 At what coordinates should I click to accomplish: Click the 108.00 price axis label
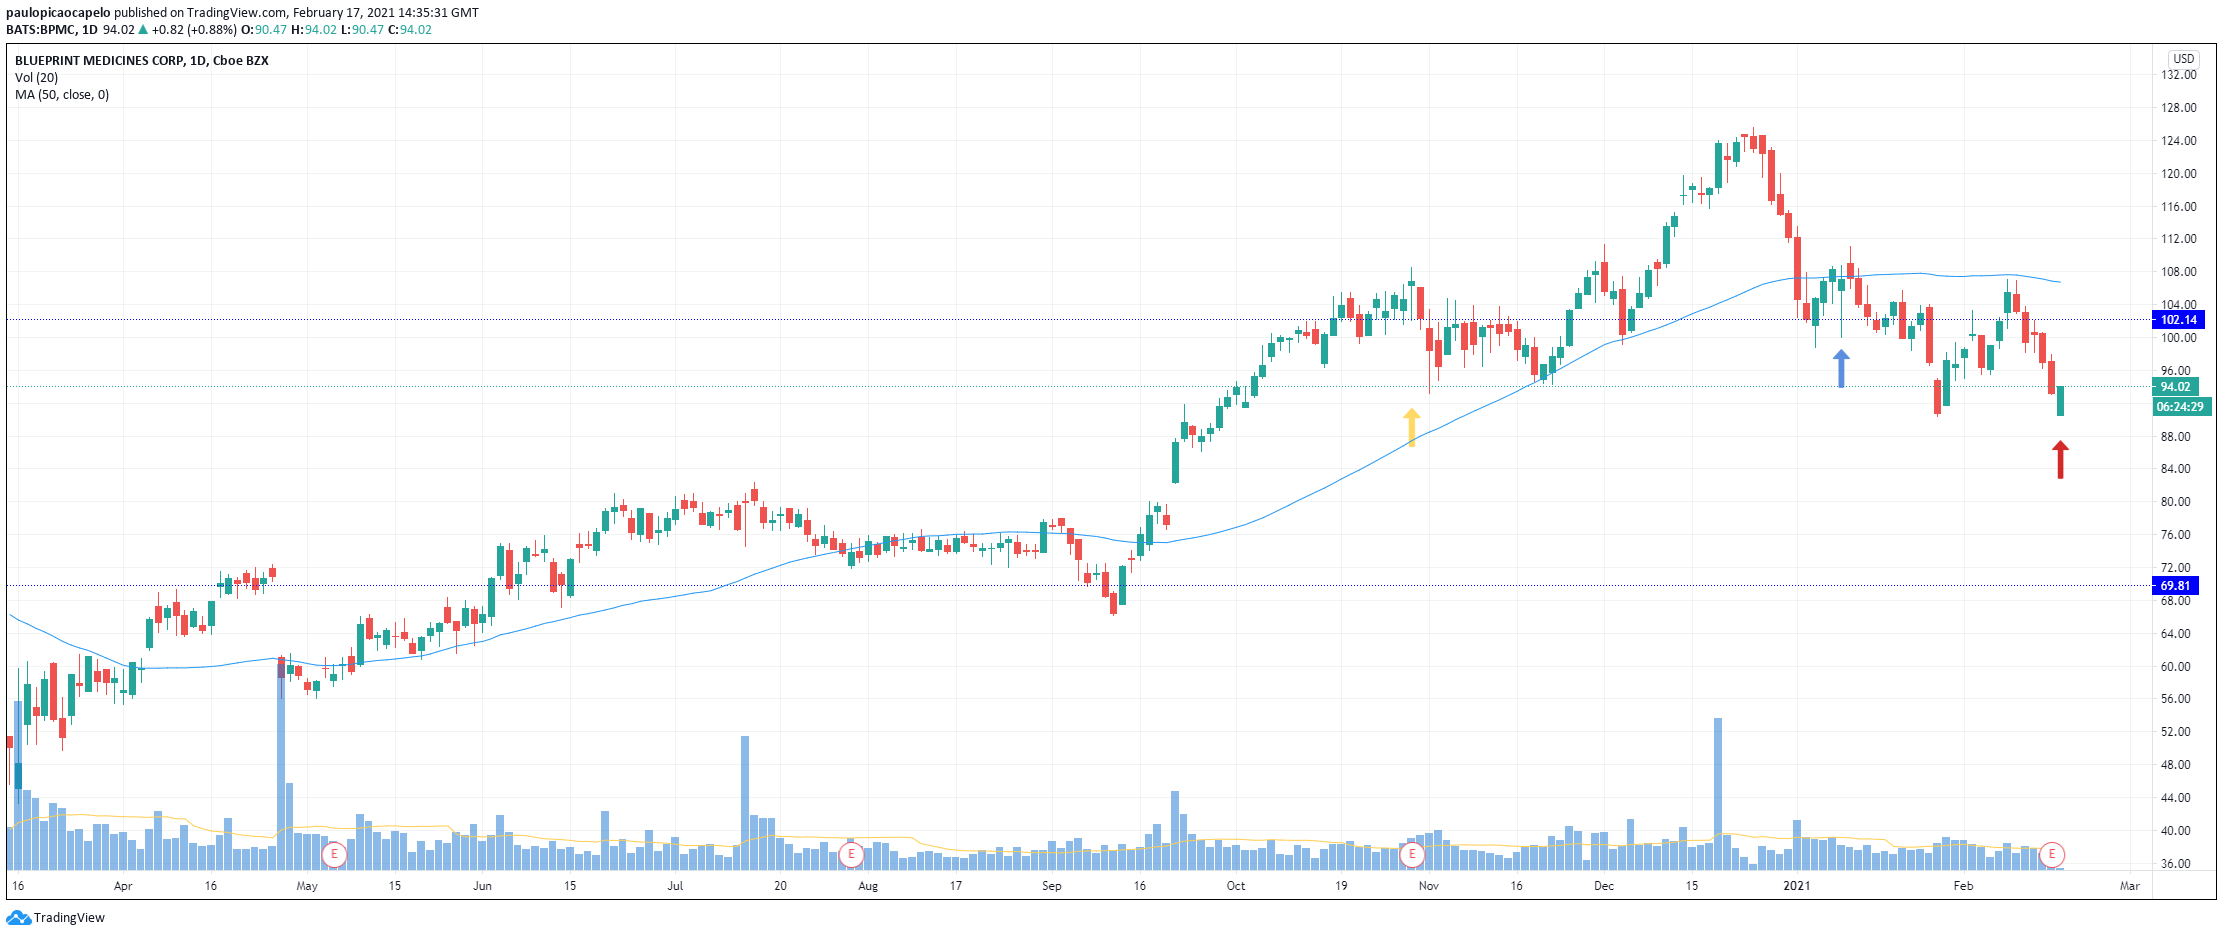point(2178,272)
